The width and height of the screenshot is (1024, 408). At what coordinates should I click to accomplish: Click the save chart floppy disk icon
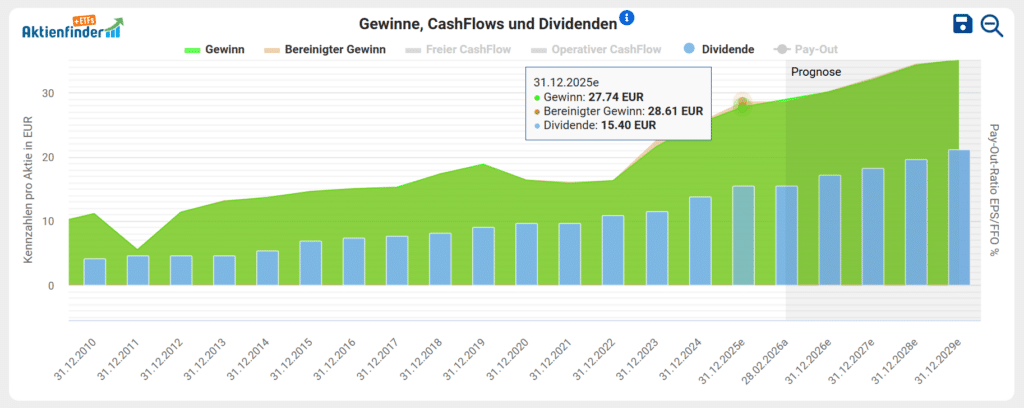tap(962, 25)
